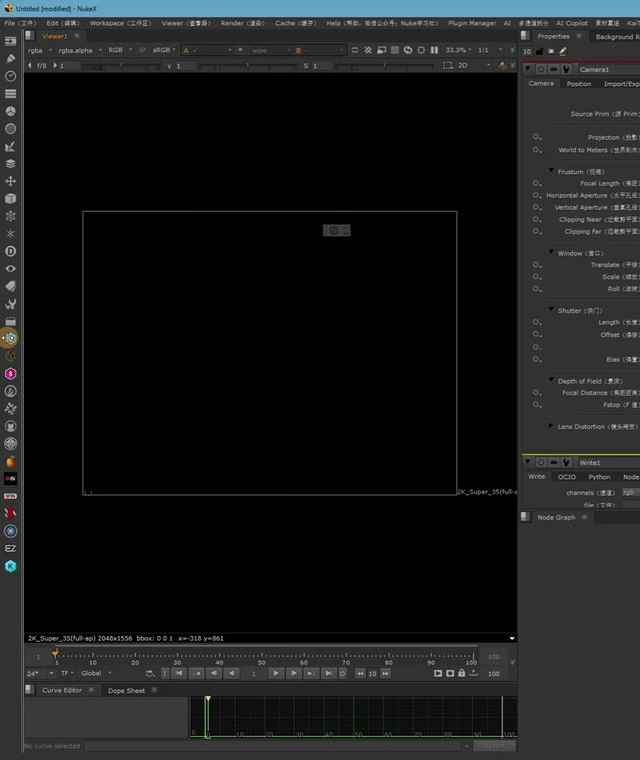The width and height of the screenshot is (640, 760).
Task: Open the Plugin Manager menu
Action: pyautogui.click(x=472, y=23)
